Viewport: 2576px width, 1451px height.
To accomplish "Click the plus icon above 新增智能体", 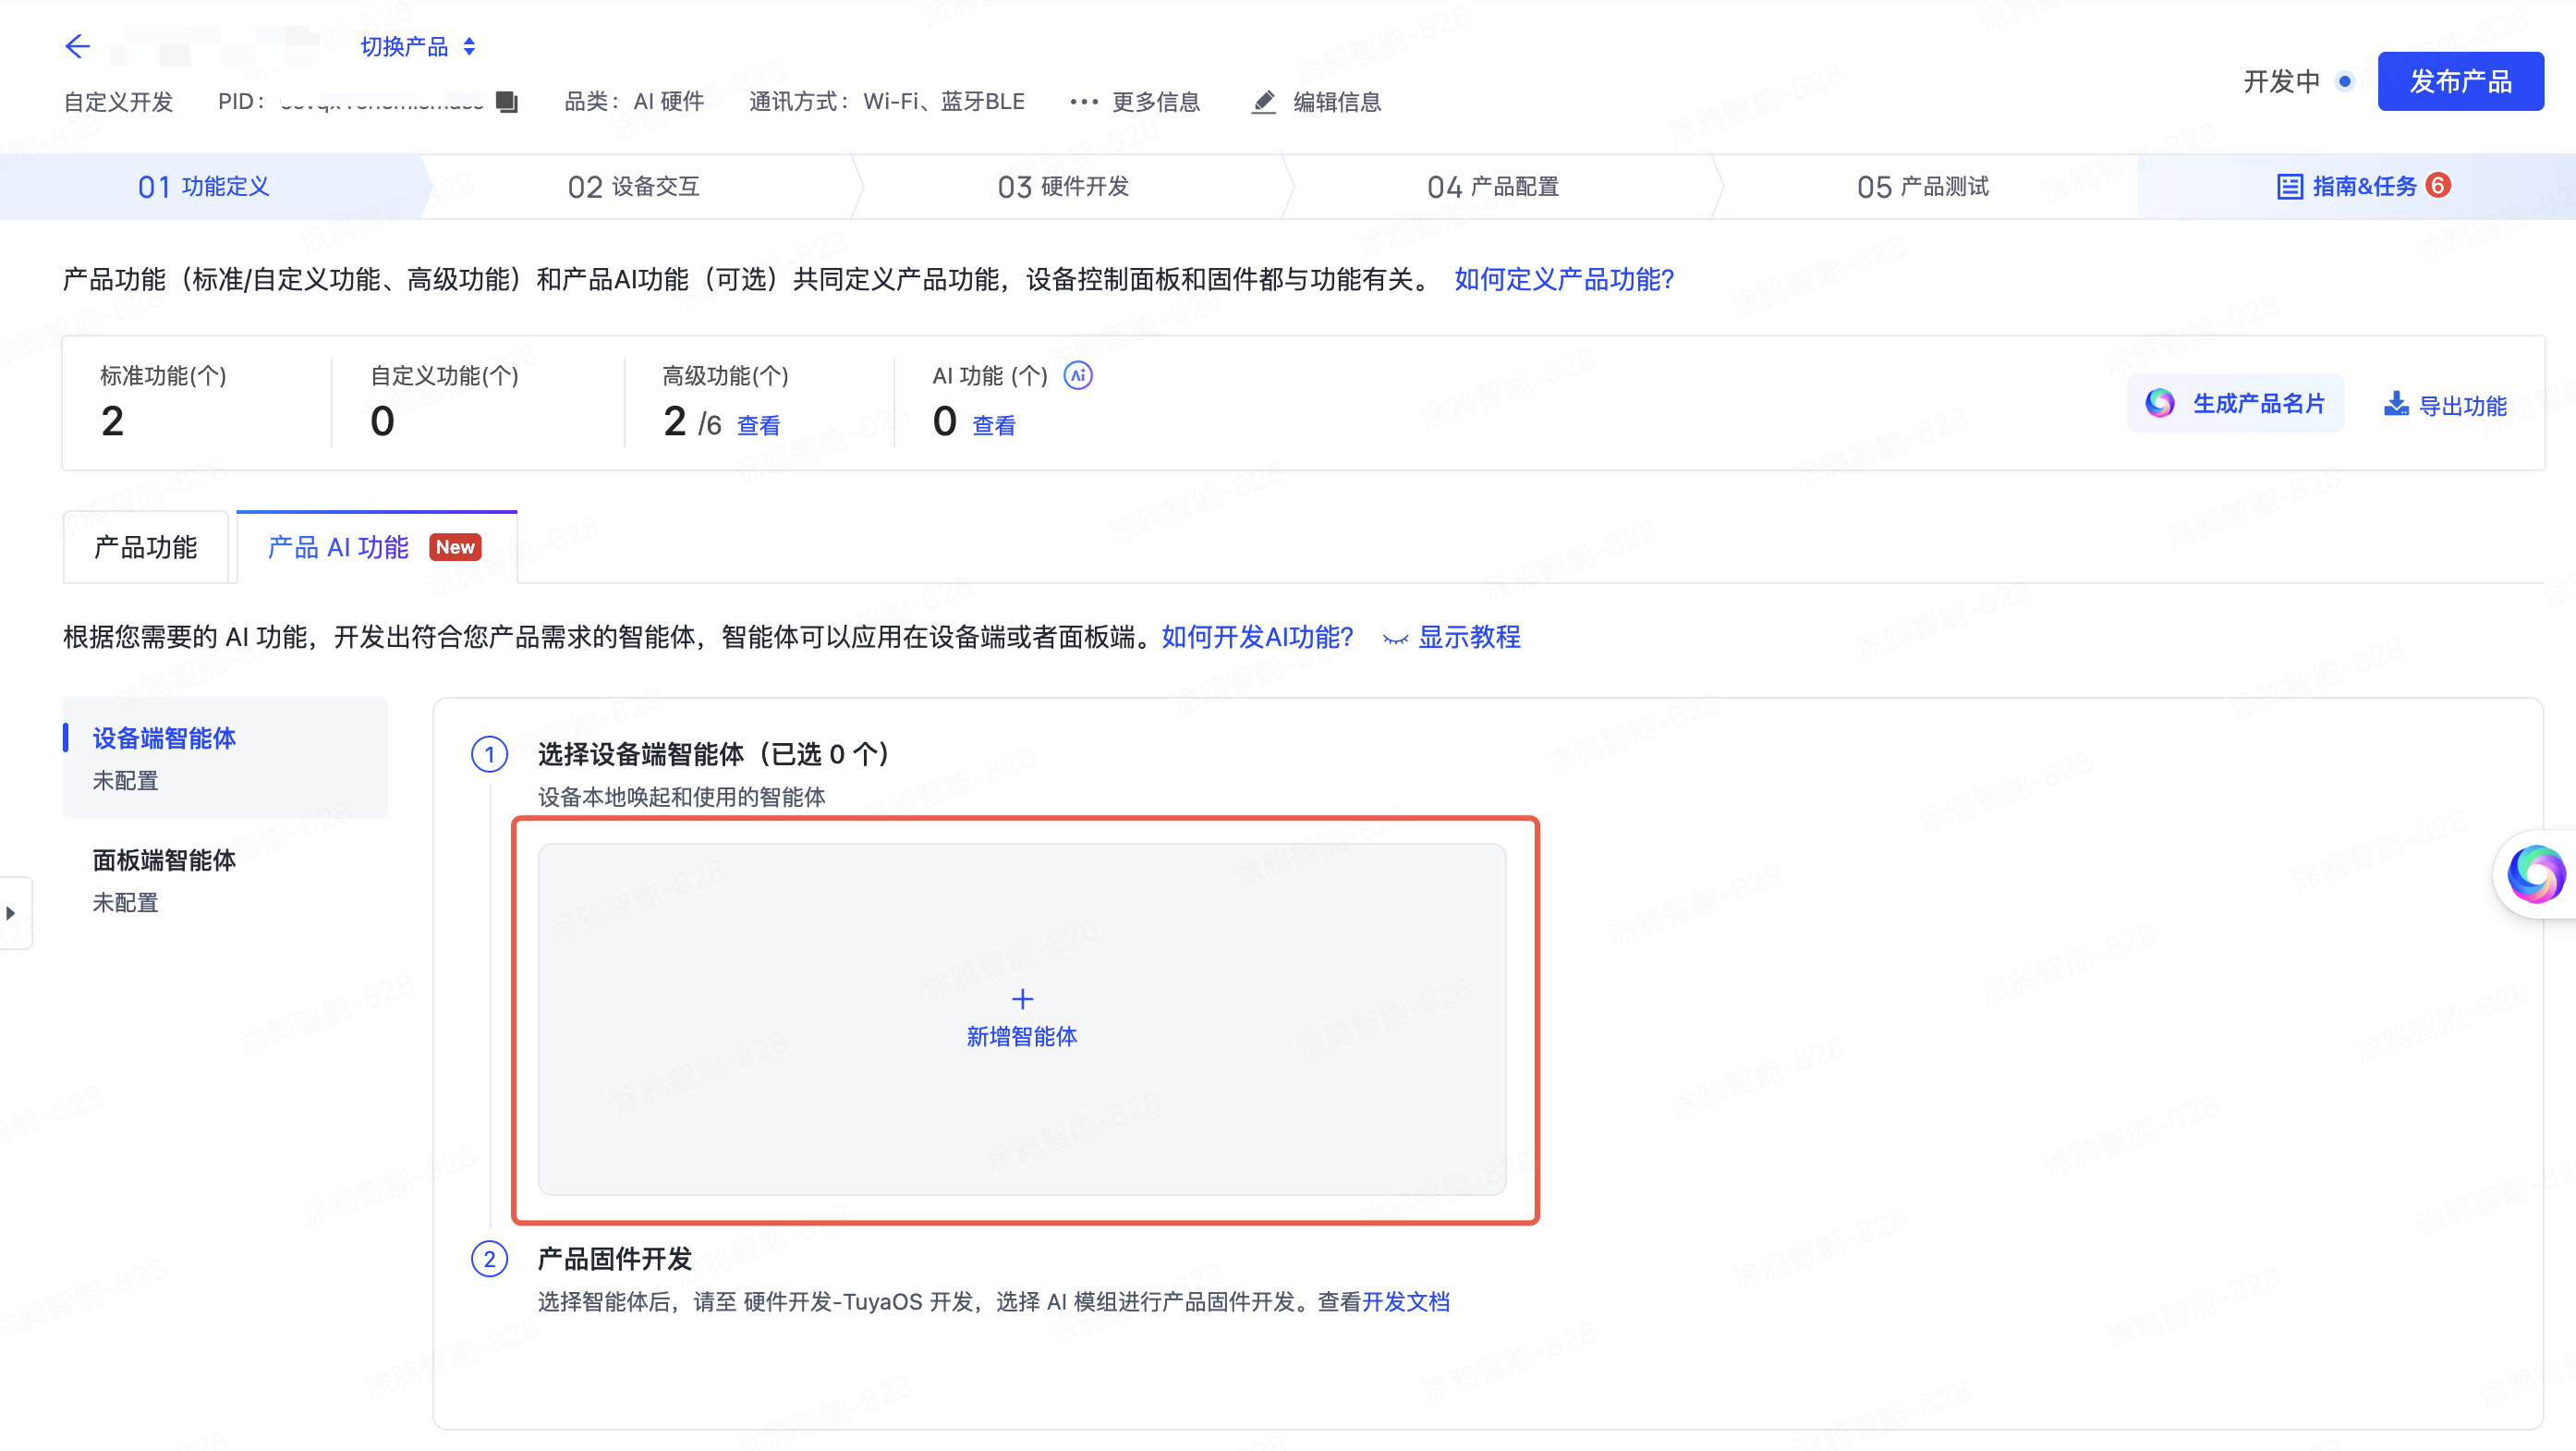I will [1022, 999].
